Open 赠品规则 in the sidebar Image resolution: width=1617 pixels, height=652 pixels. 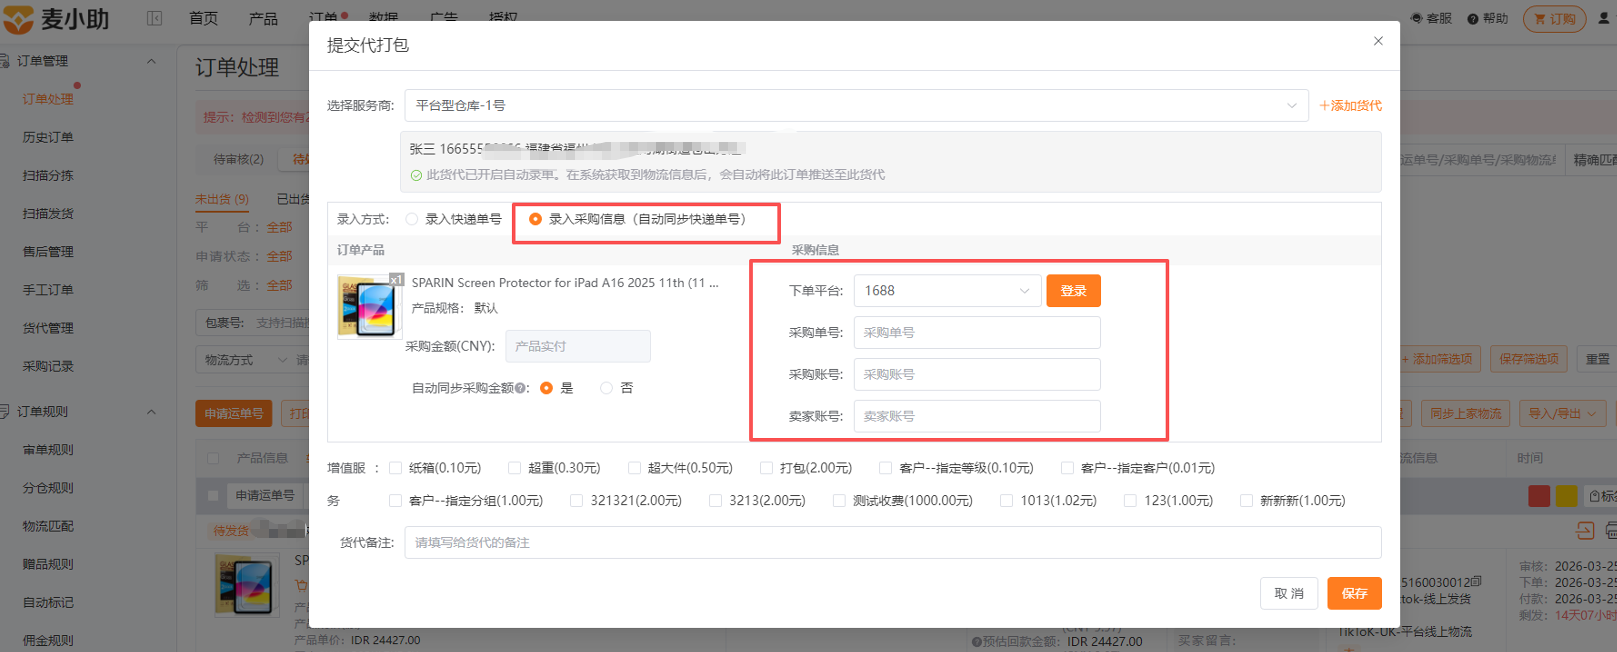(x=48, y=564)
